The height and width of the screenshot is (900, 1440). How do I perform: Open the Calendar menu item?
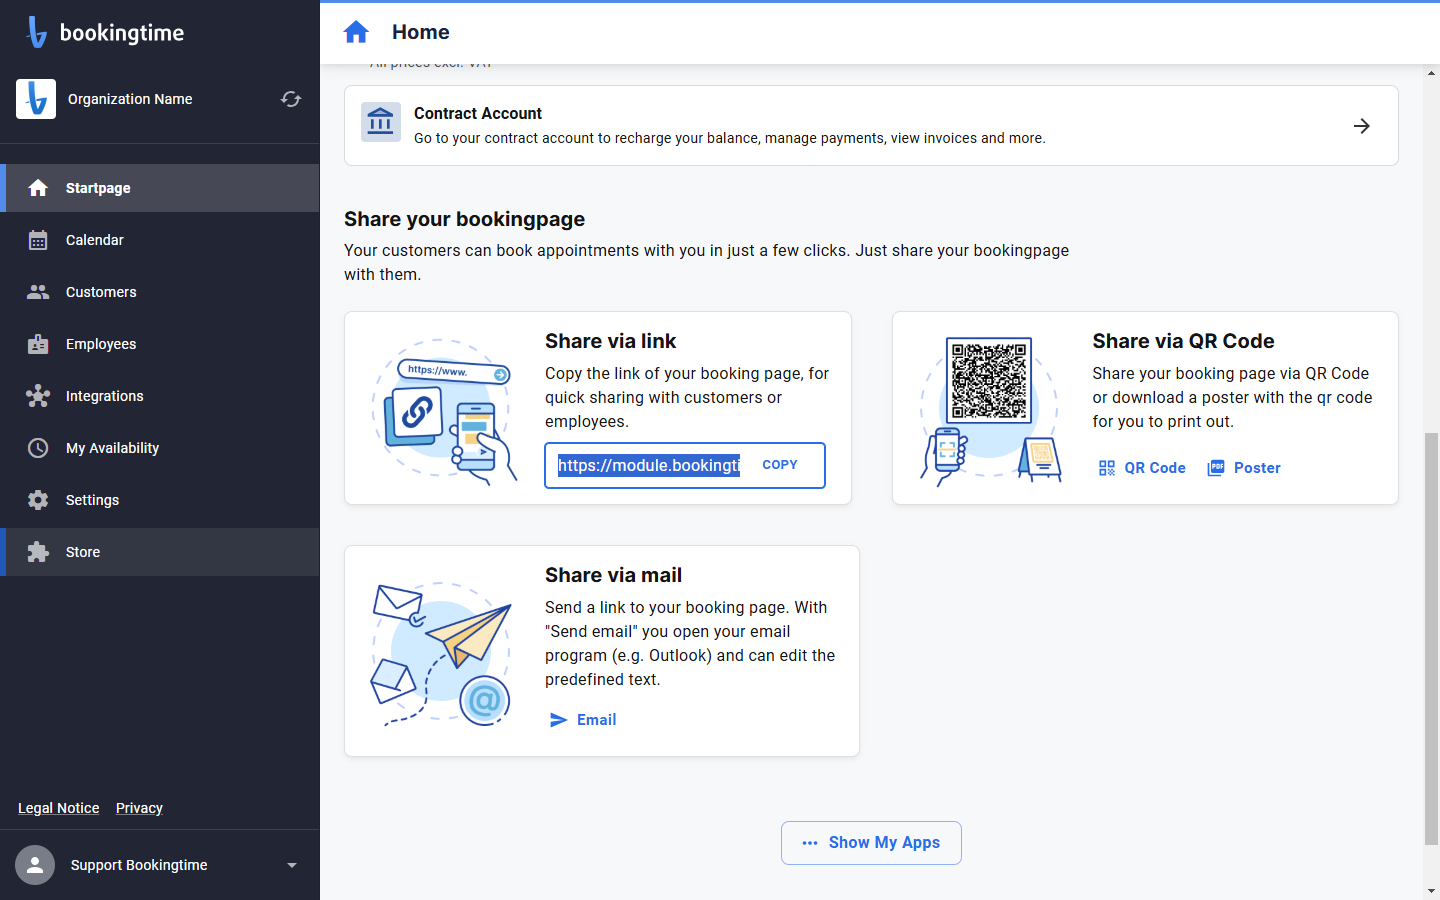(x=160, y=240)
